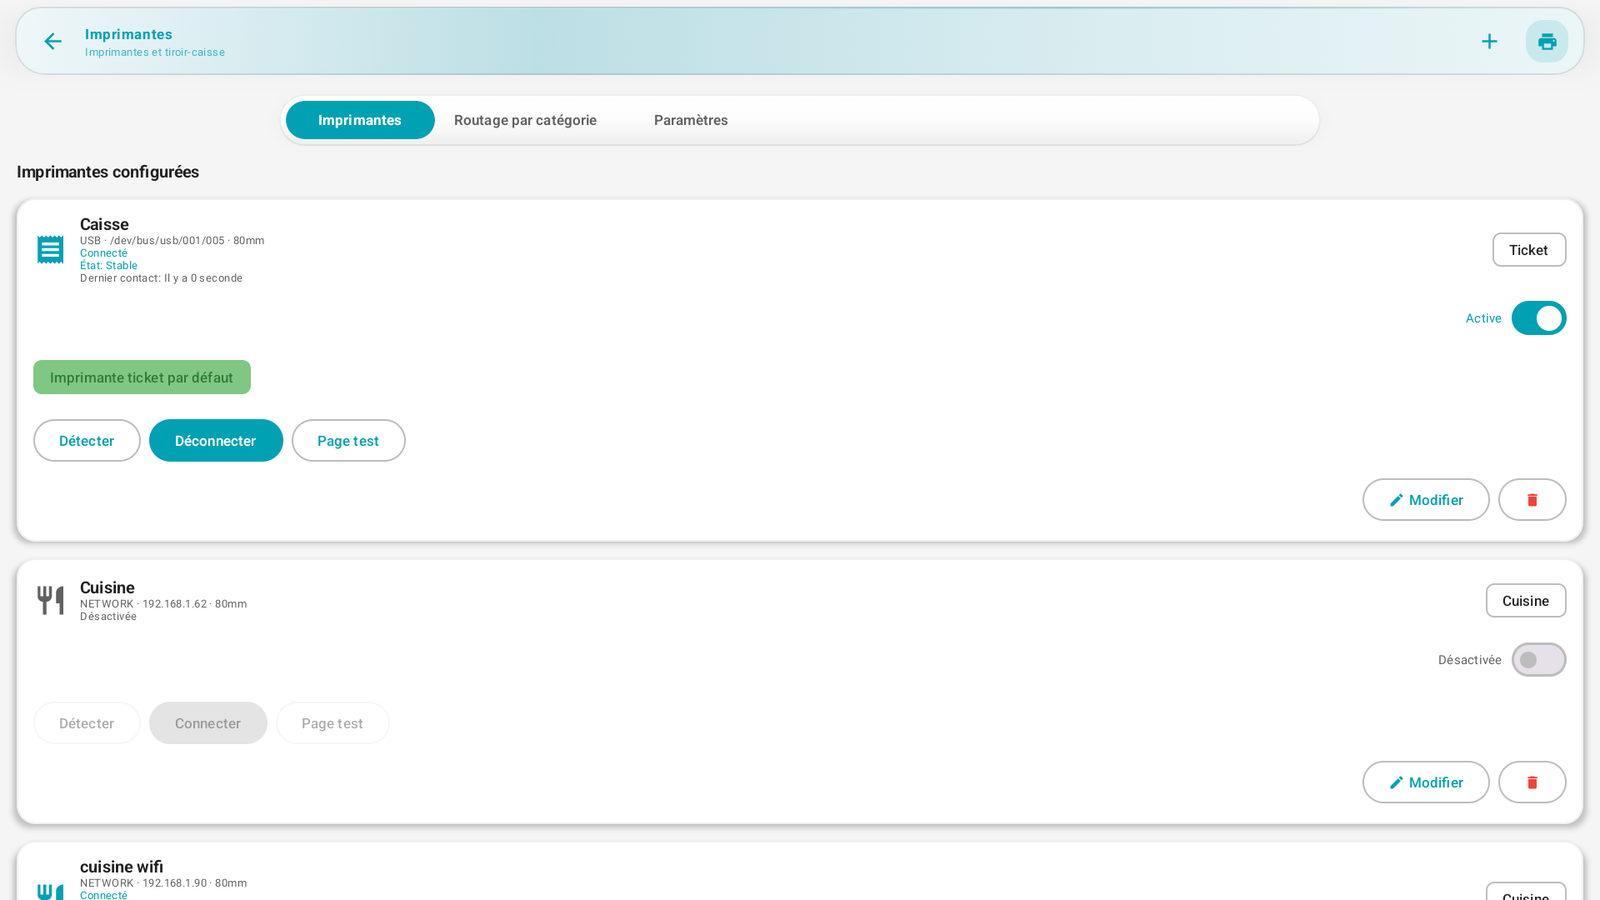Add a new printer with plus icon
1600x900 pixels.
[x=1489, y=41]
